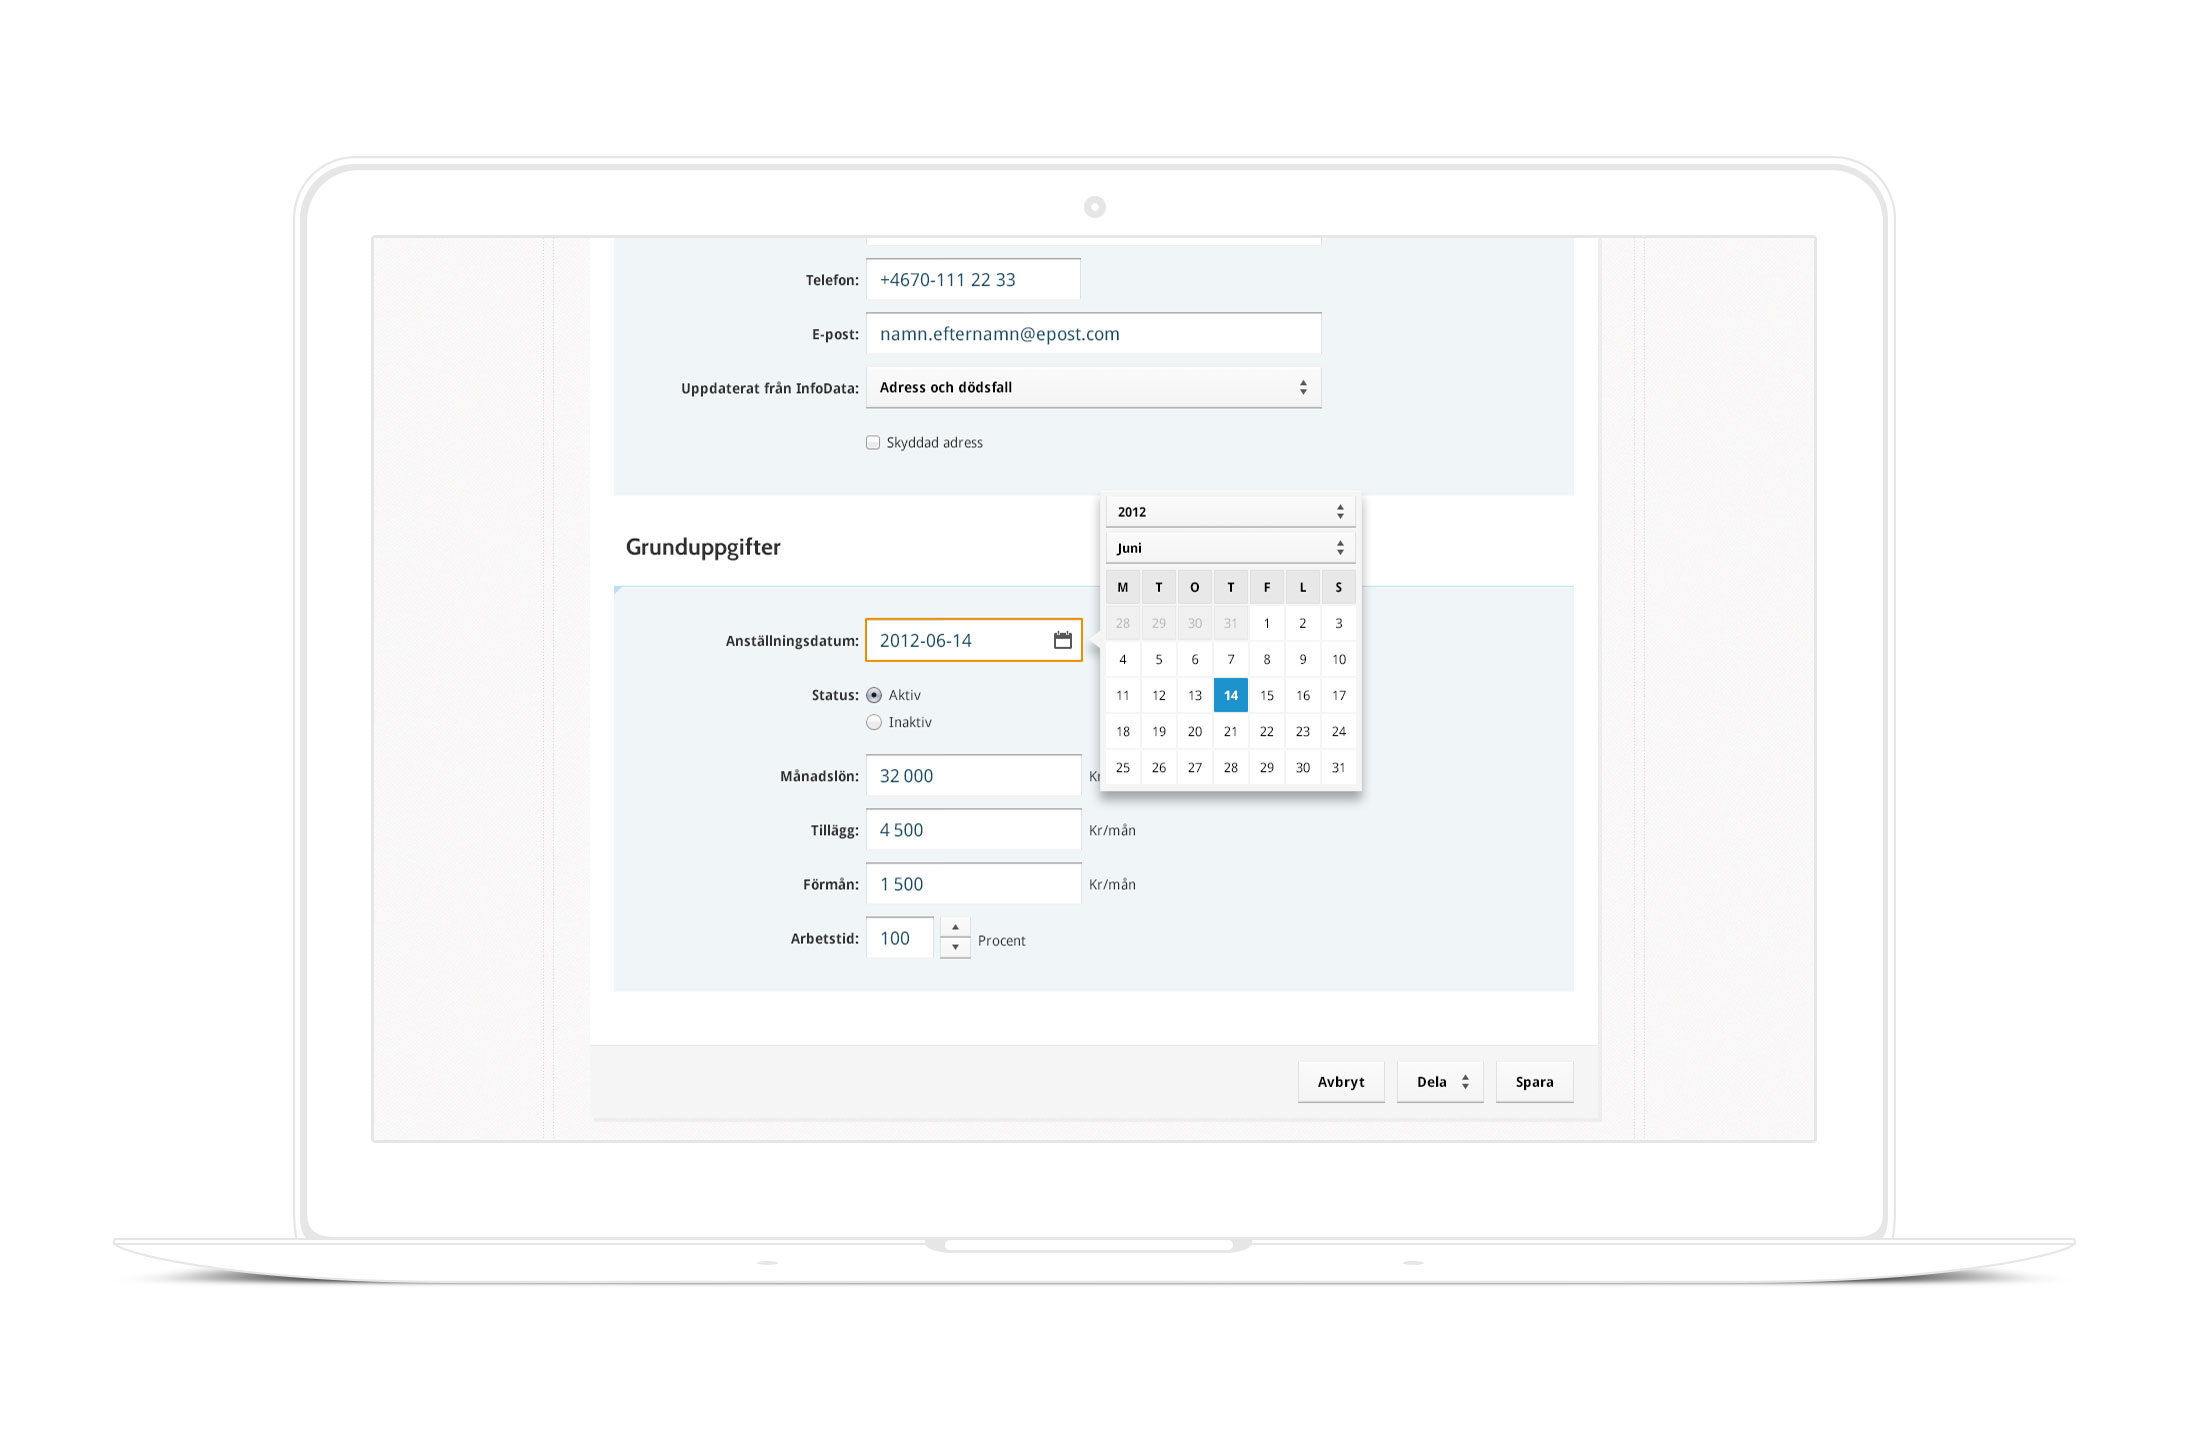Screen dimensions: 2190x1439
Task: Click the Förmån input field
Action: click(973, 883)
